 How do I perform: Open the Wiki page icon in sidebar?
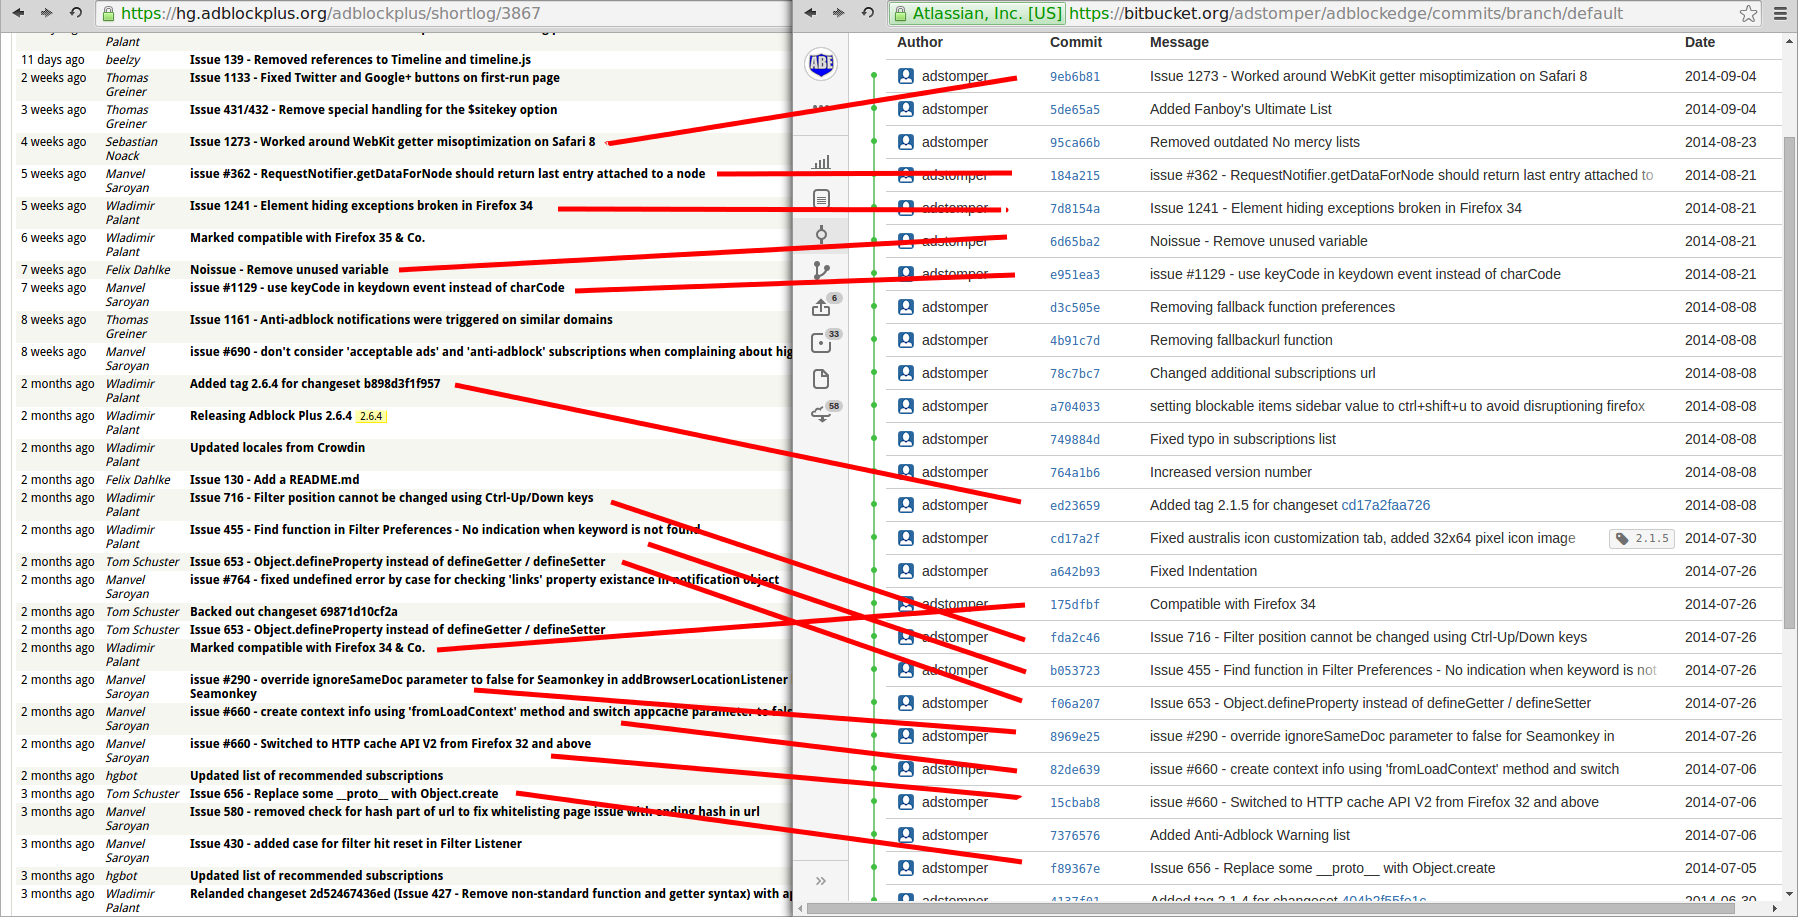821,379
